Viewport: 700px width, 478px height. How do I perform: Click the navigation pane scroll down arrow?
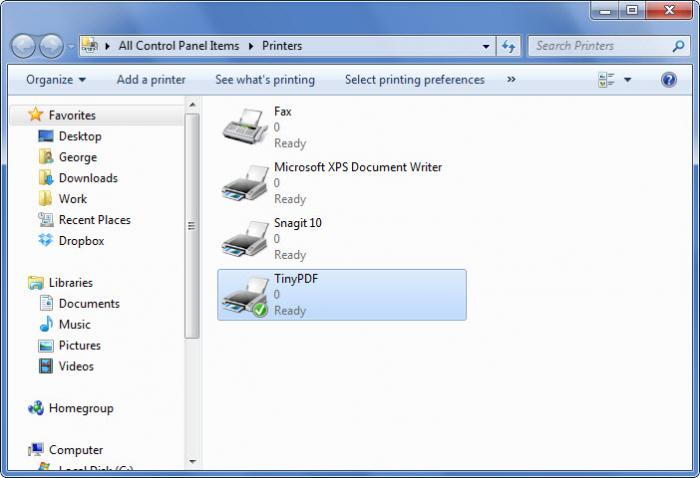192,461
